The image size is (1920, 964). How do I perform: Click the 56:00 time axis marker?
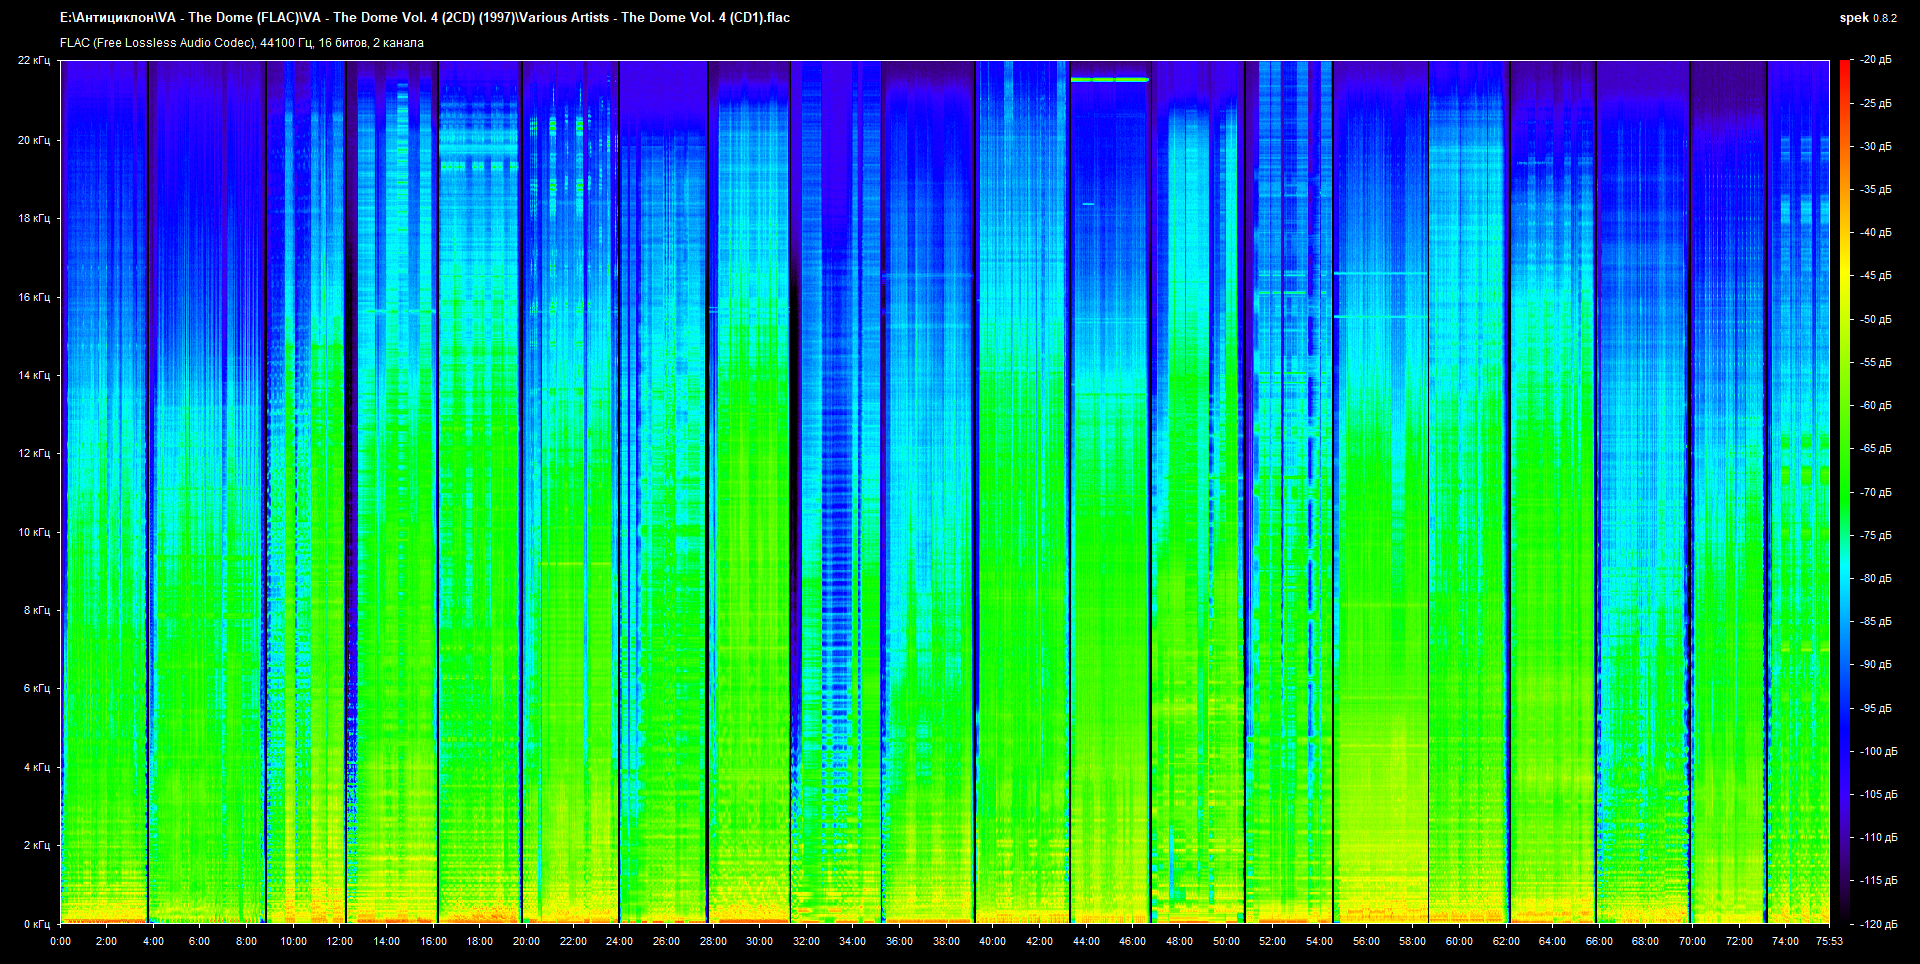(x=1366, y=941)
